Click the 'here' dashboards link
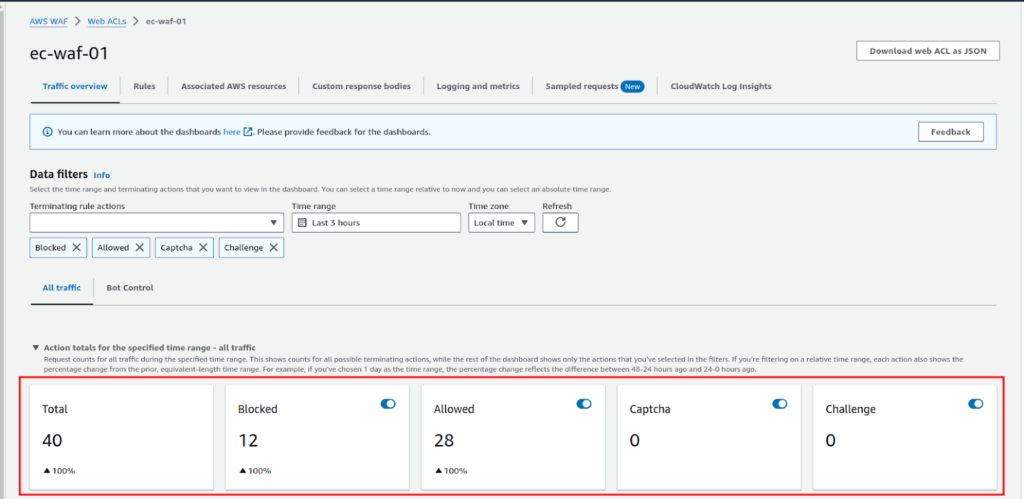The height and width of the screenshot is (499, 1024). pyautogui.click(x=232, y=132)
